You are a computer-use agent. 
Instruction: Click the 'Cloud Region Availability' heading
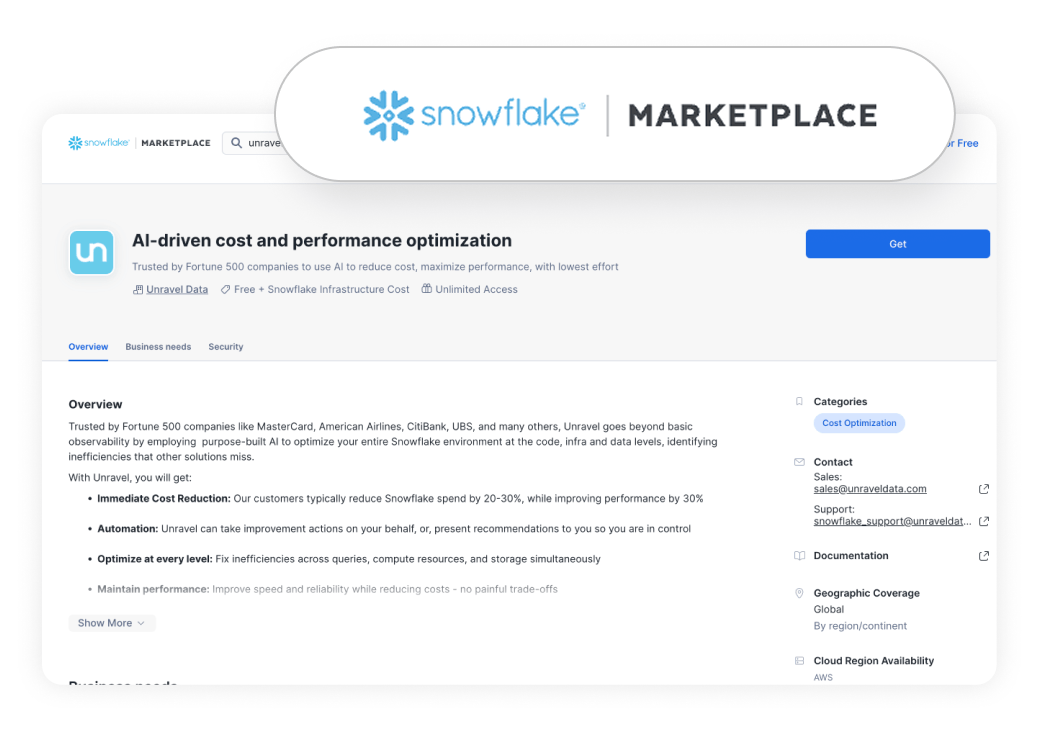pyautogui.click(x=874, y=661)
